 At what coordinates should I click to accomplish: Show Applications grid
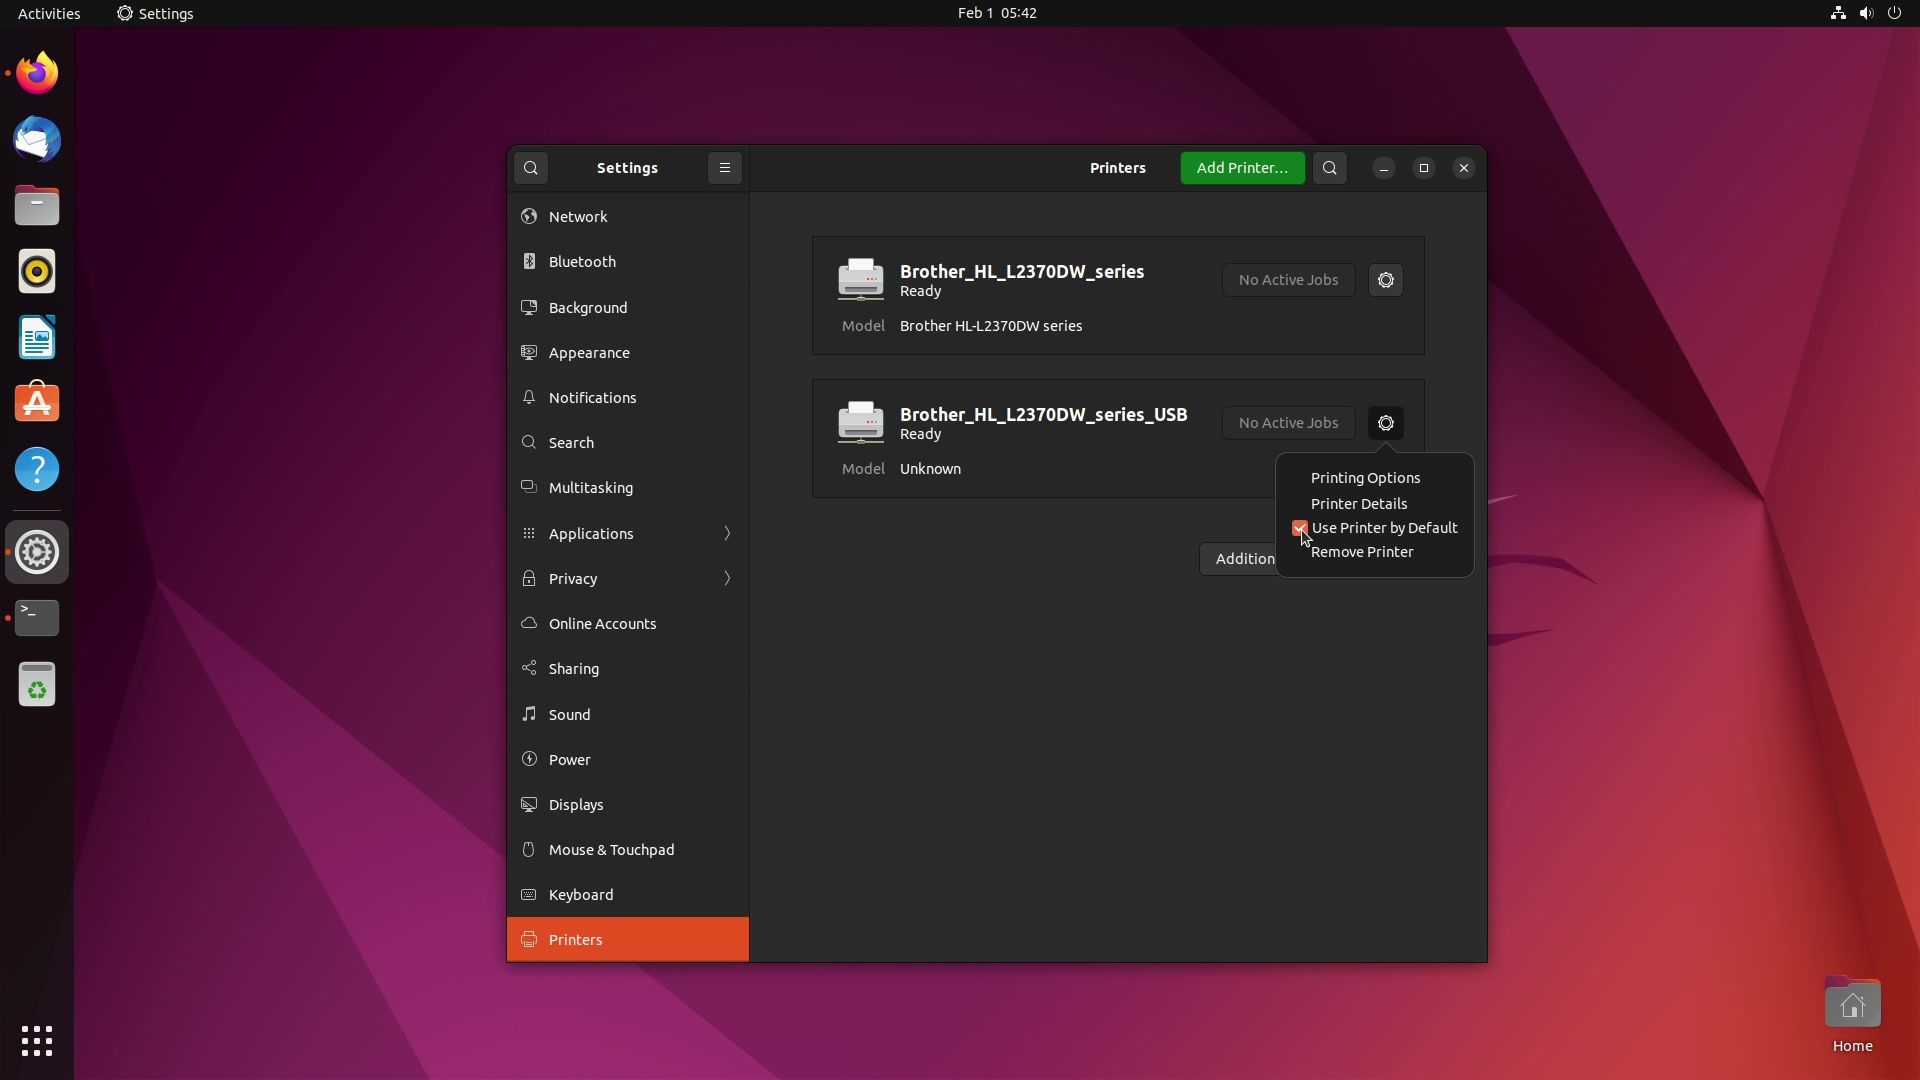click(x=37, y=1041)
